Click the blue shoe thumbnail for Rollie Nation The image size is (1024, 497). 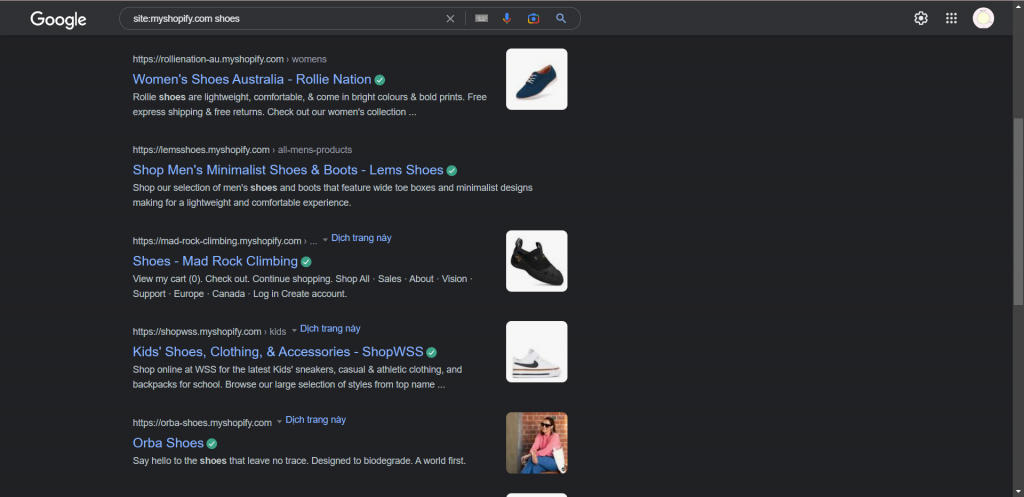[x=537, y=79]
